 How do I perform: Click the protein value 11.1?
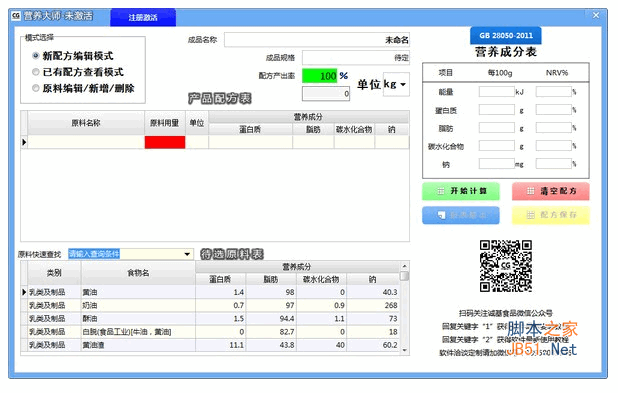click(237, 345)
